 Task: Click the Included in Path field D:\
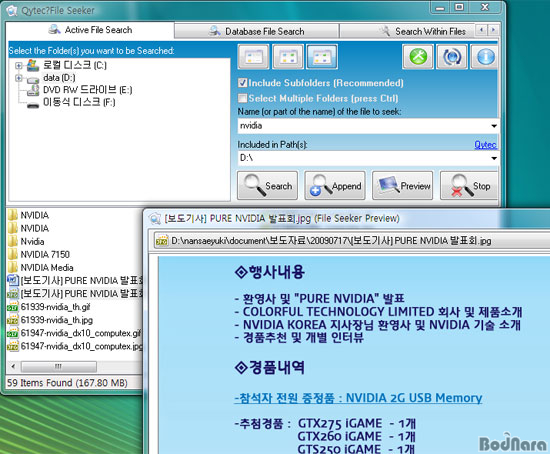pyautogui.click(x=363, y=158)
